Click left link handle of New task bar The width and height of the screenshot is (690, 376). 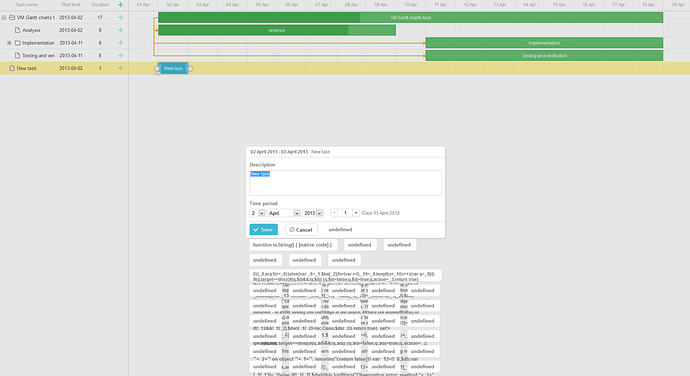(x=157, y=69)
